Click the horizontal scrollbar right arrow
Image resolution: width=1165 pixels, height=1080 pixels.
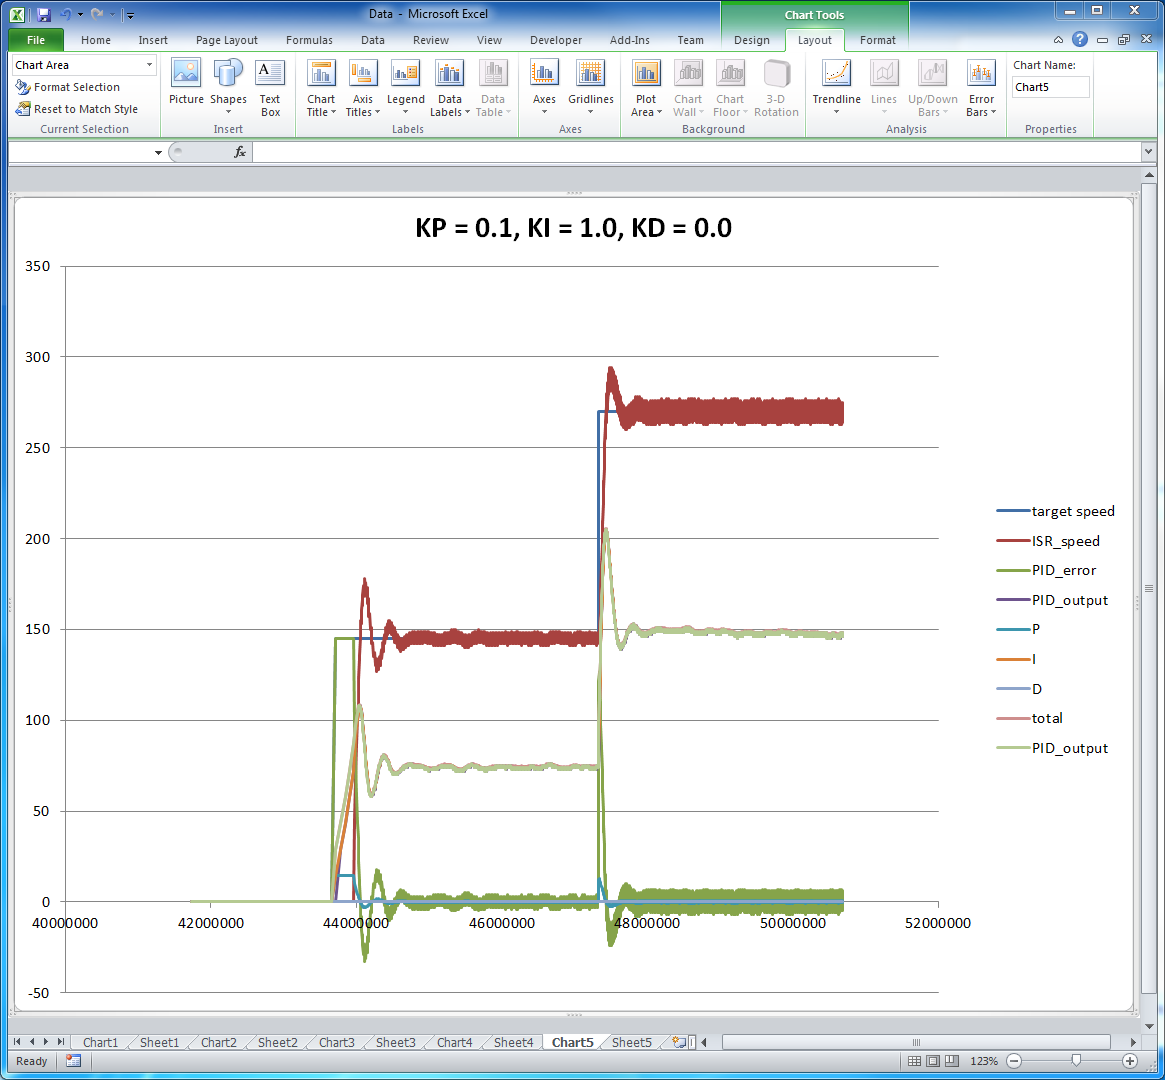coord(1133,1042)
